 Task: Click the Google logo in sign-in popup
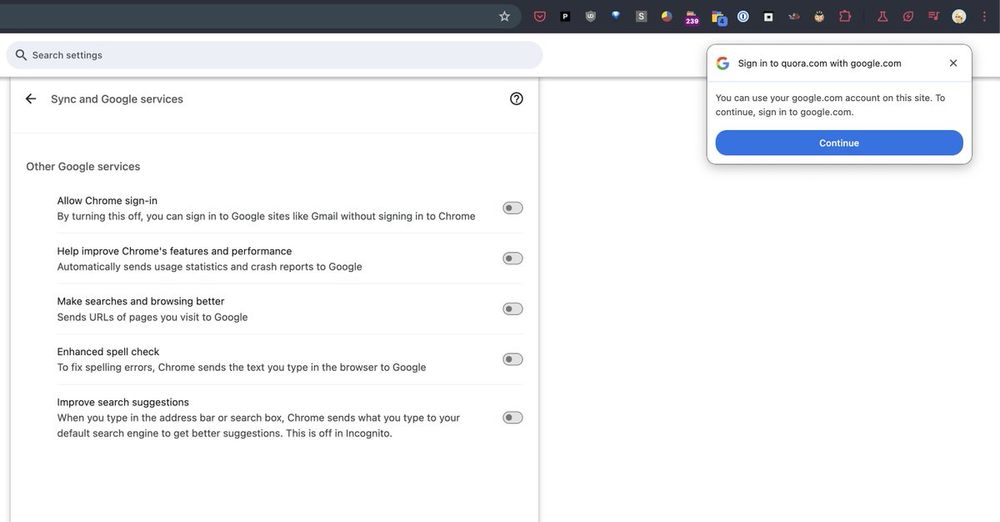point(723,63)
